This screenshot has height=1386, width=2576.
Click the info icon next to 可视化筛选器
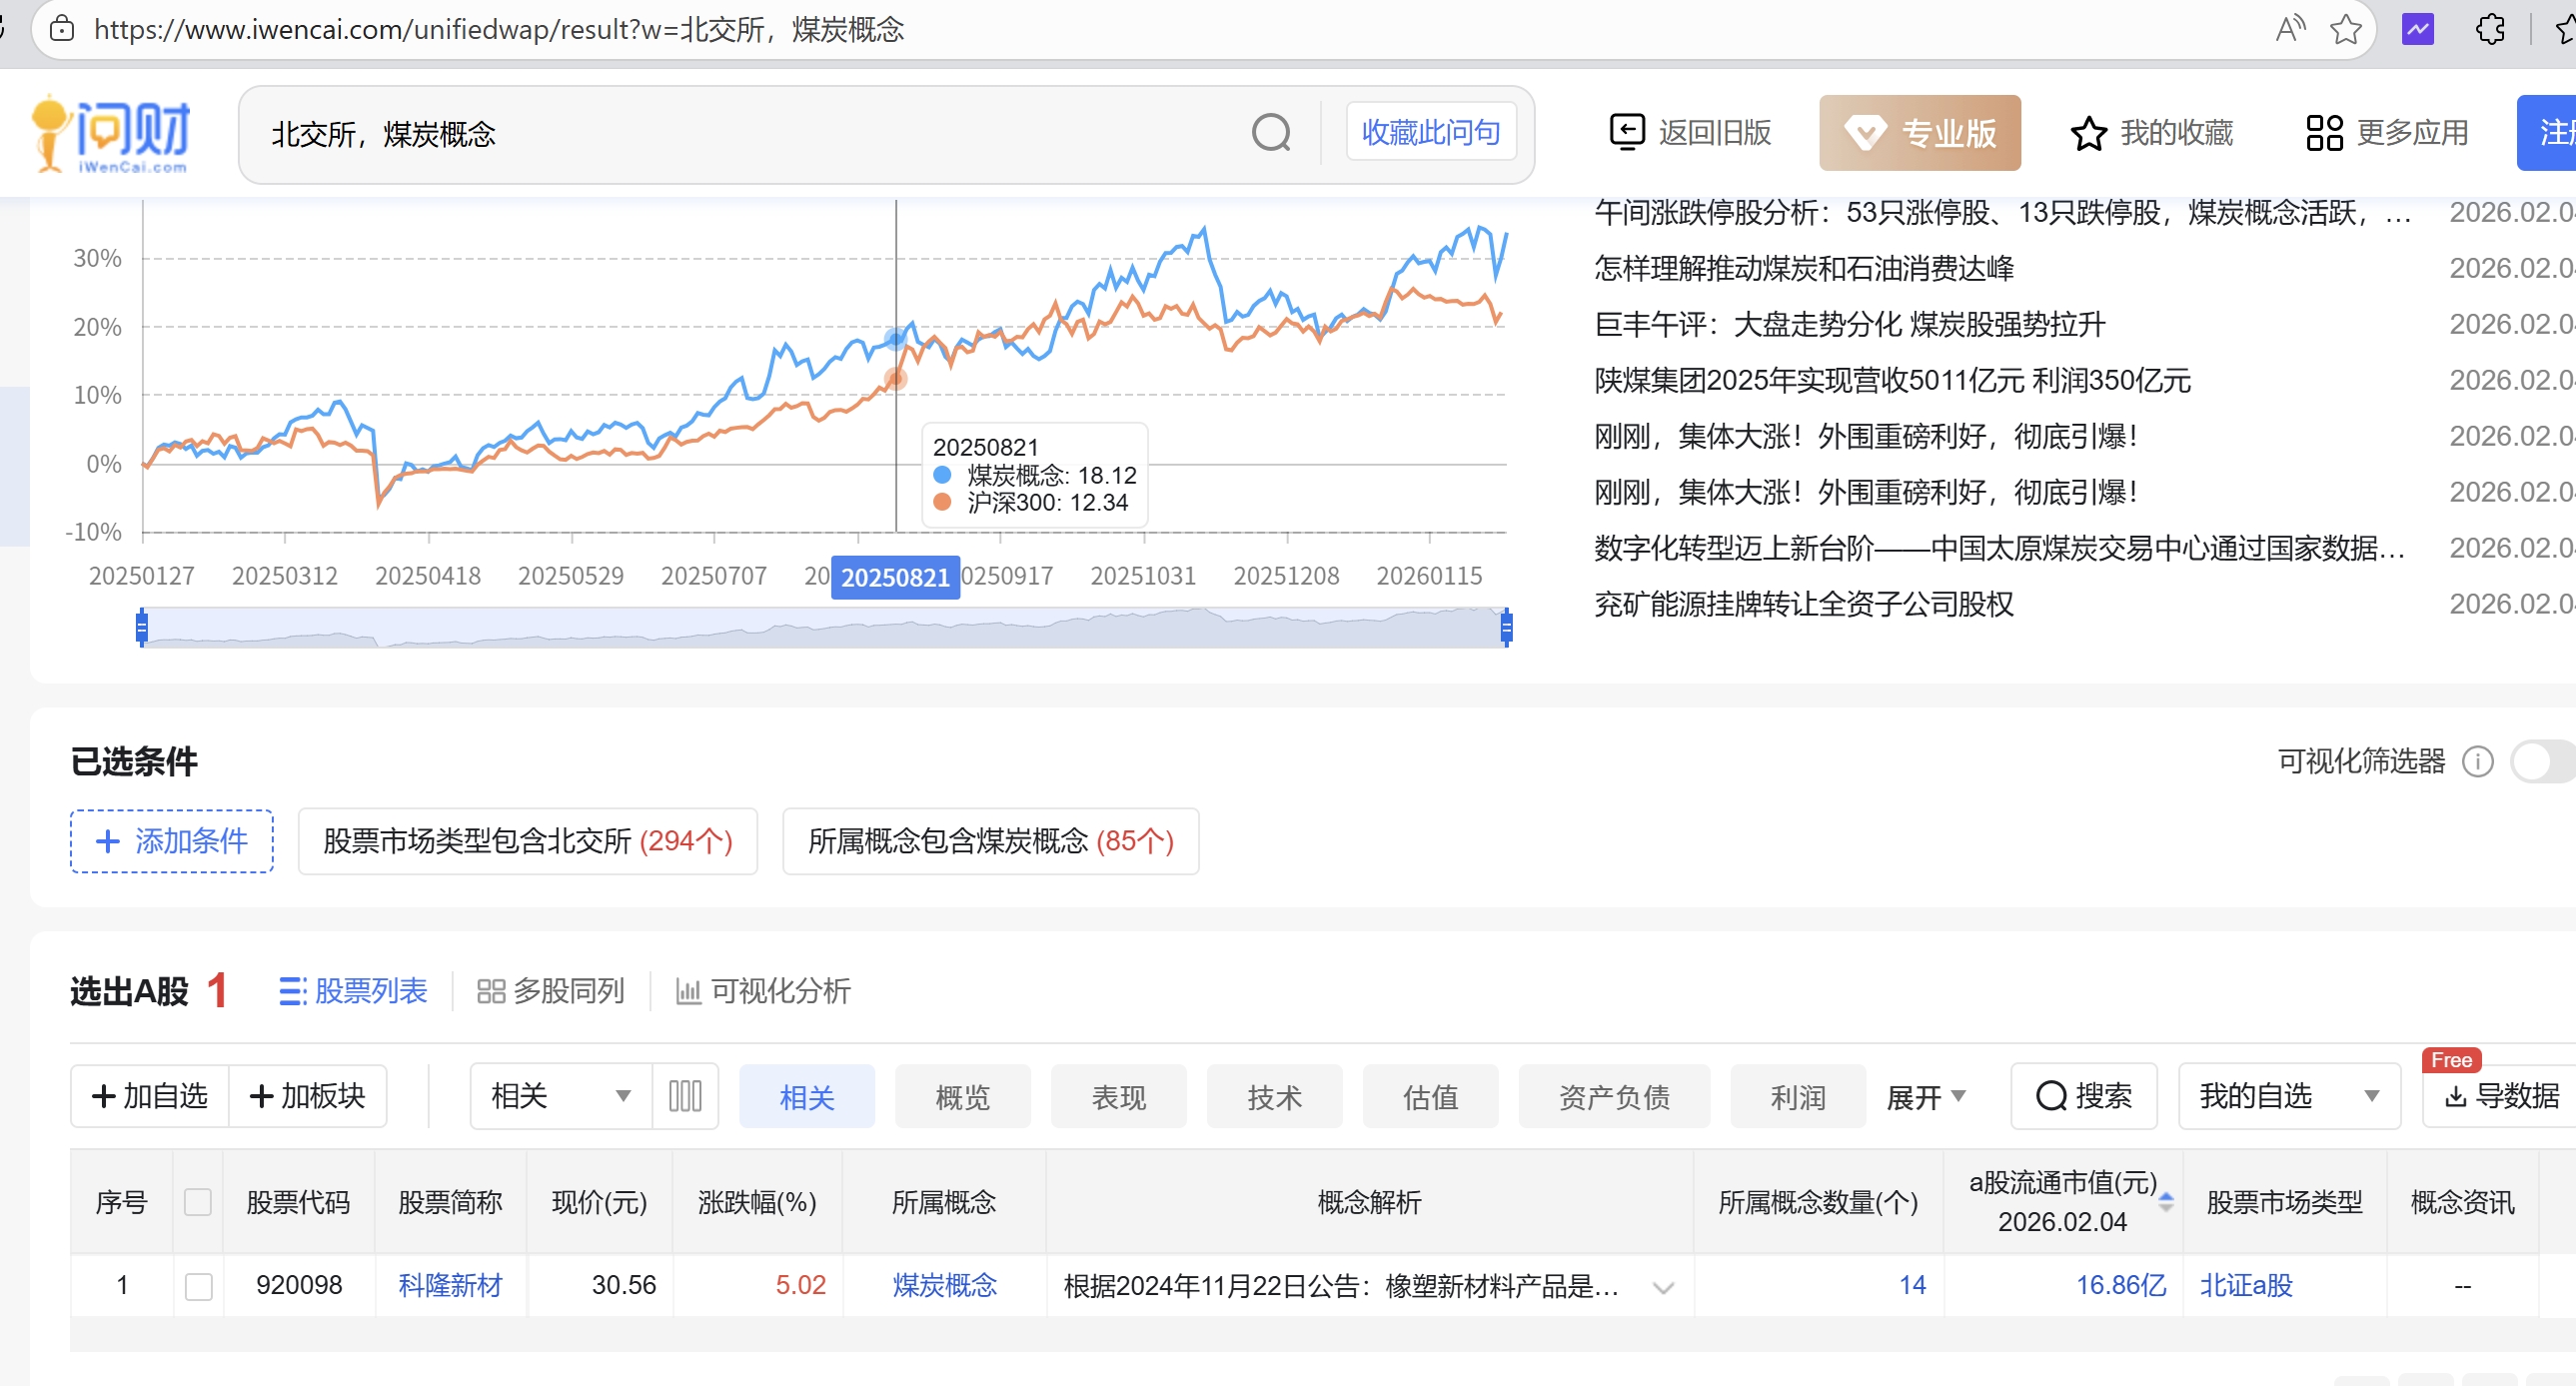coord(2477,762)
